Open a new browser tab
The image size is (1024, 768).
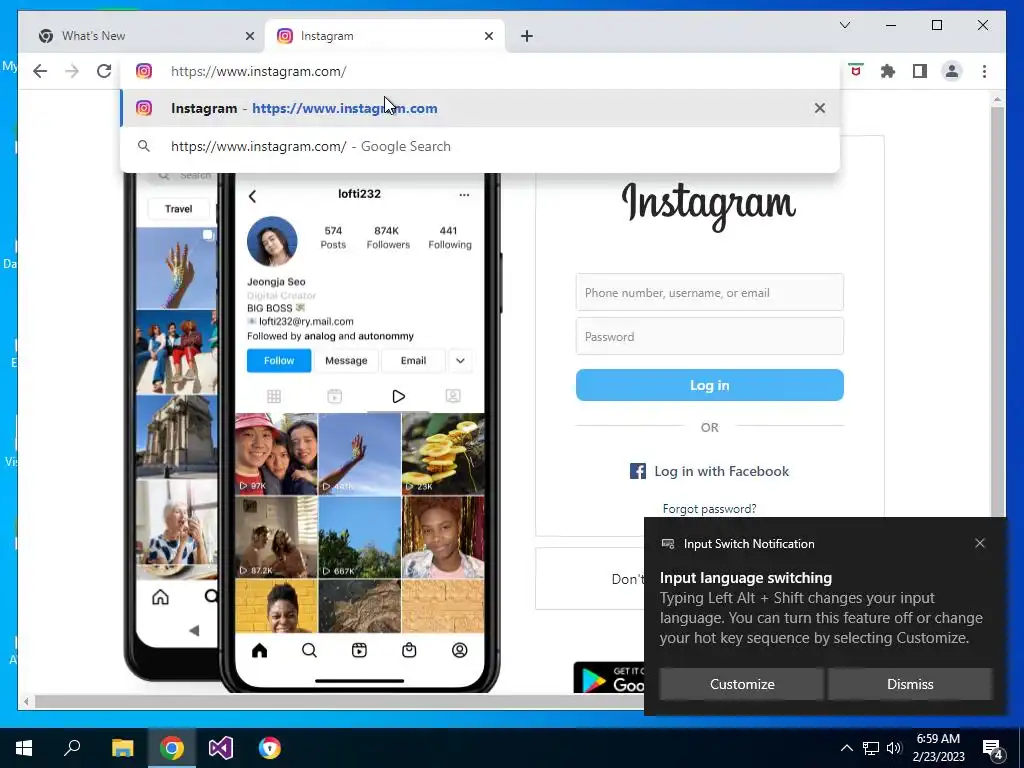coord(527,36)
